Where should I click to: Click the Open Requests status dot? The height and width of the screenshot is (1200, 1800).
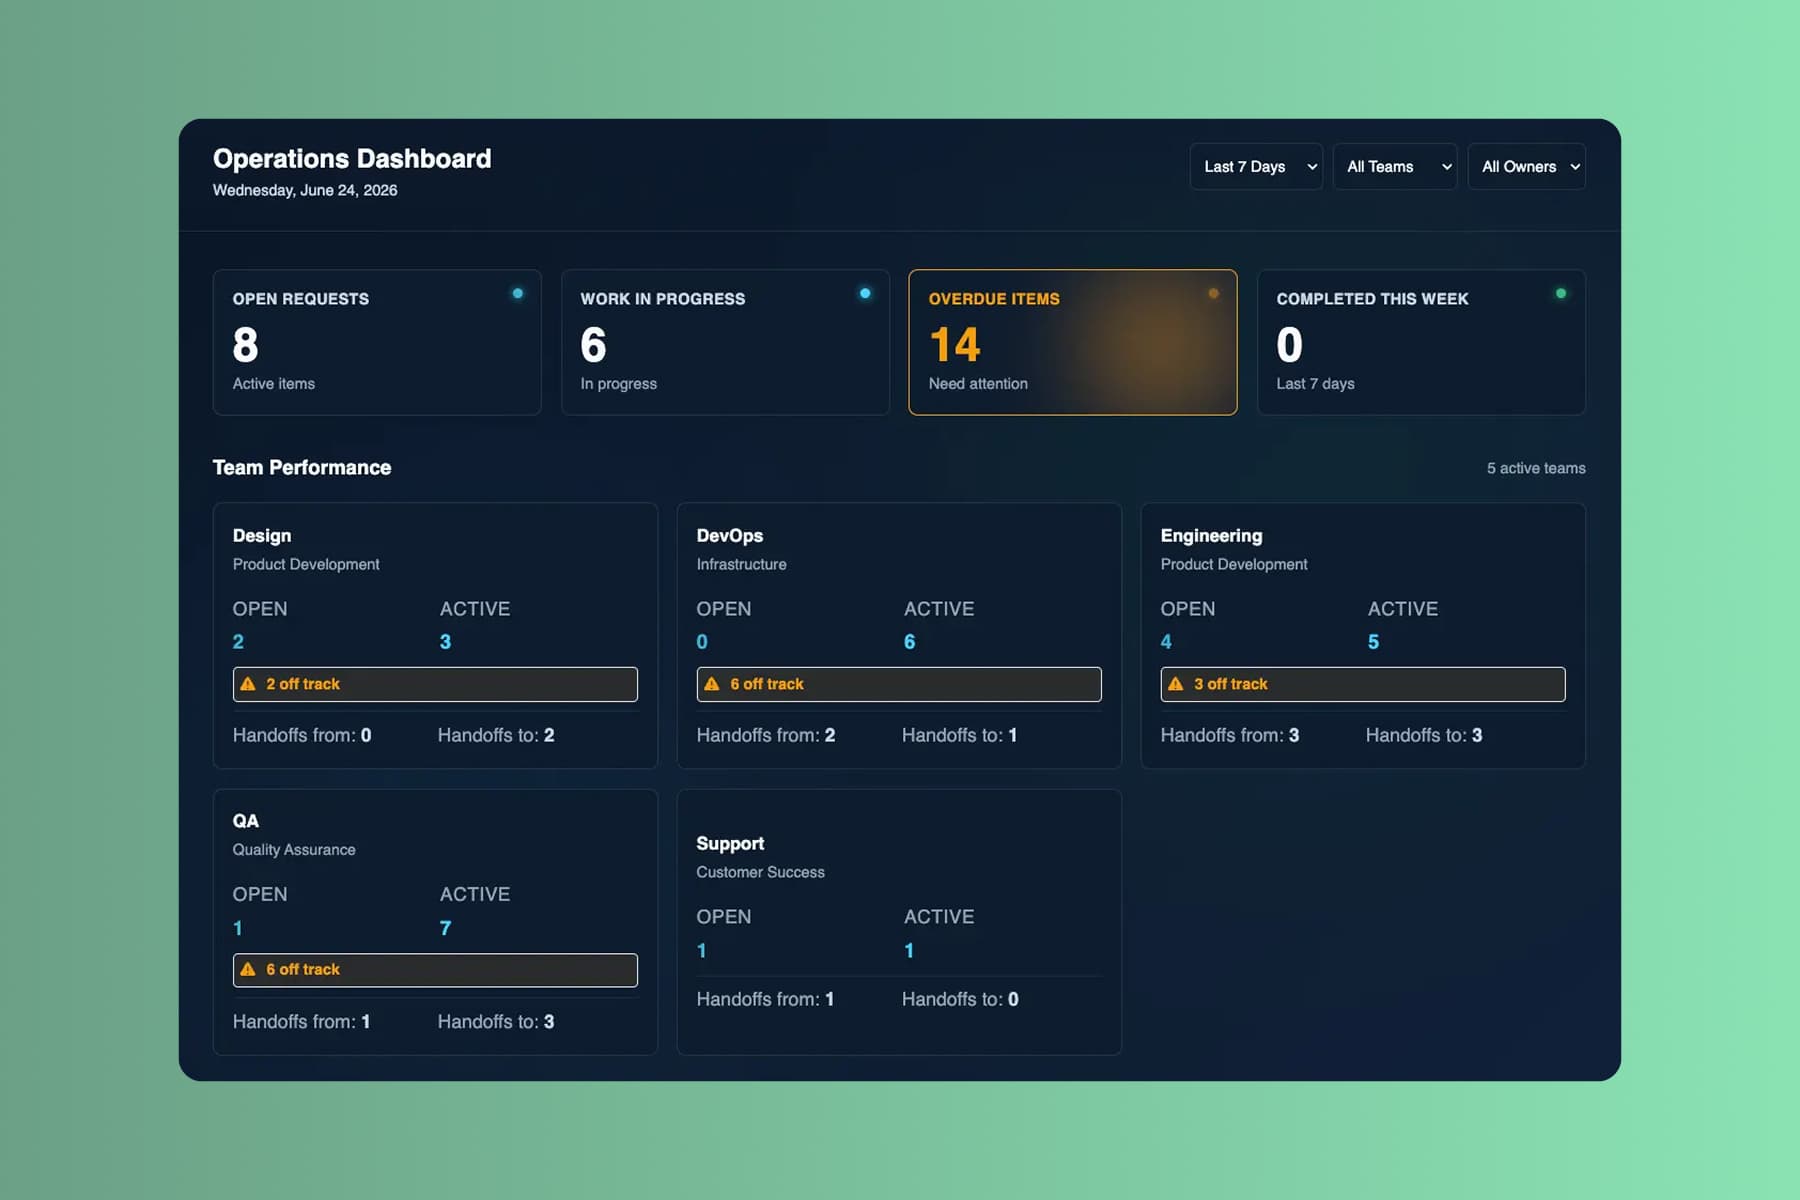coord(517,293)
